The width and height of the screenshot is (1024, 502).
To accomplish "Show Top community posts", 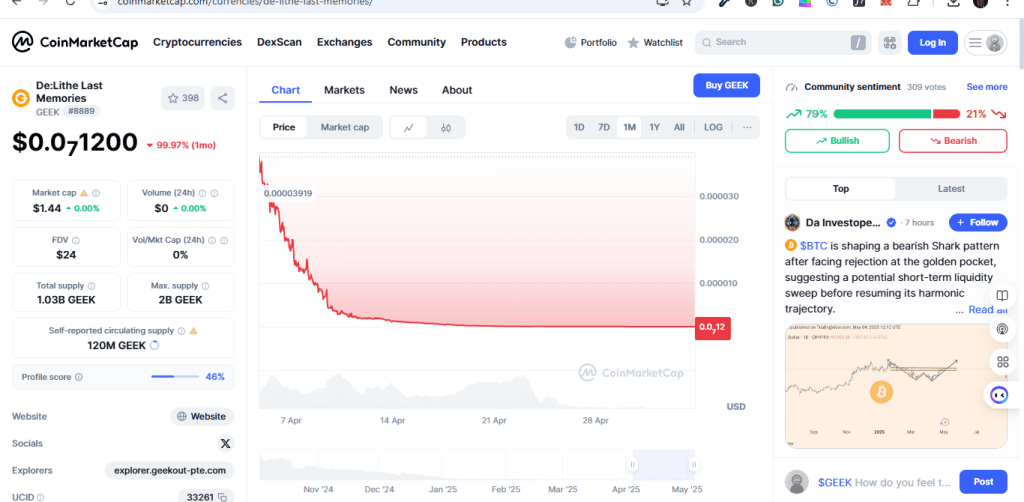I will (840, 189).
